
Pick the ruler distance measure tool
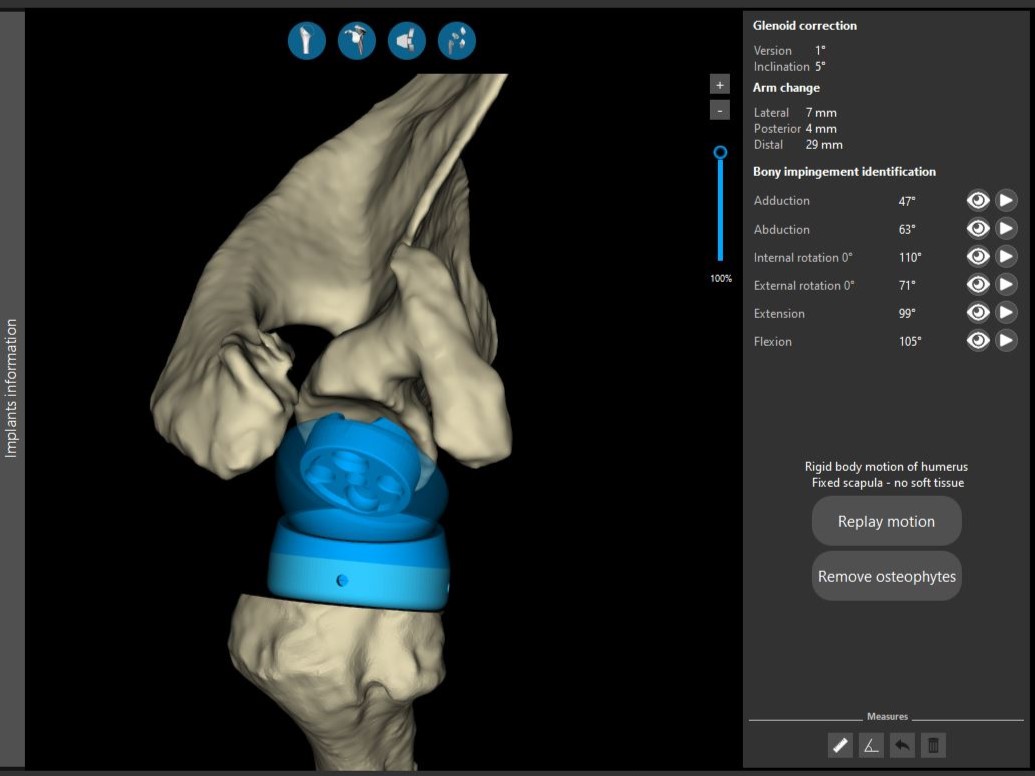click(x=840, y=745)
